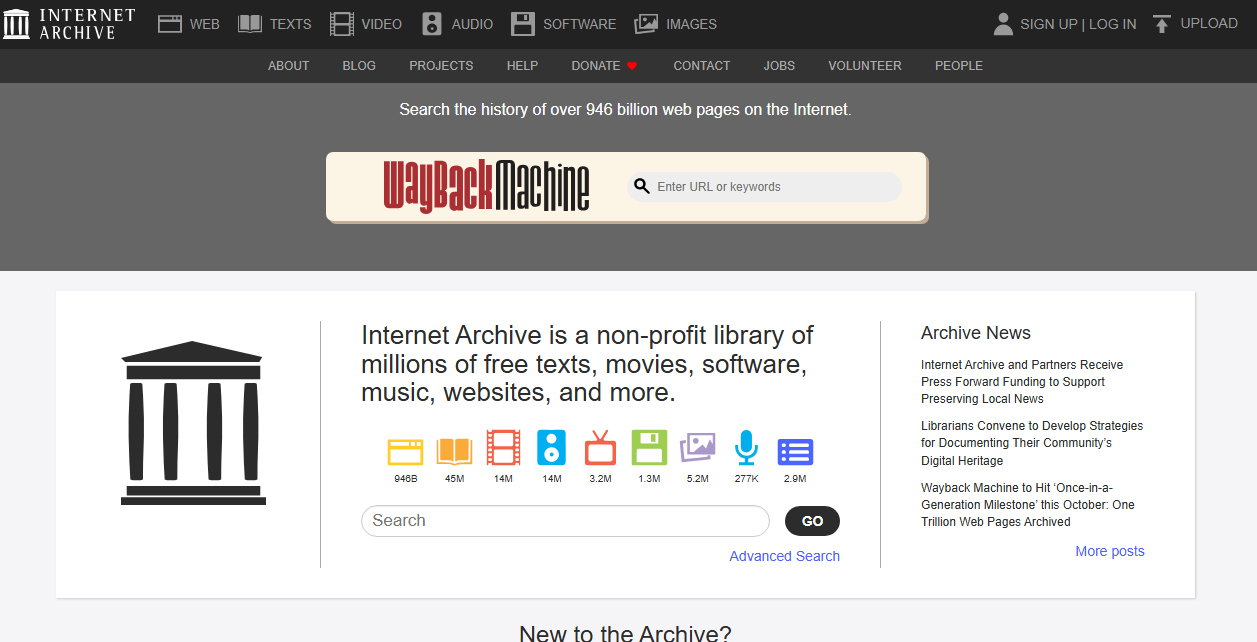The width and height of the screenshot is (1257, 642).
Task: Click the Internet Archive logo in top bar
Action: 69,24
